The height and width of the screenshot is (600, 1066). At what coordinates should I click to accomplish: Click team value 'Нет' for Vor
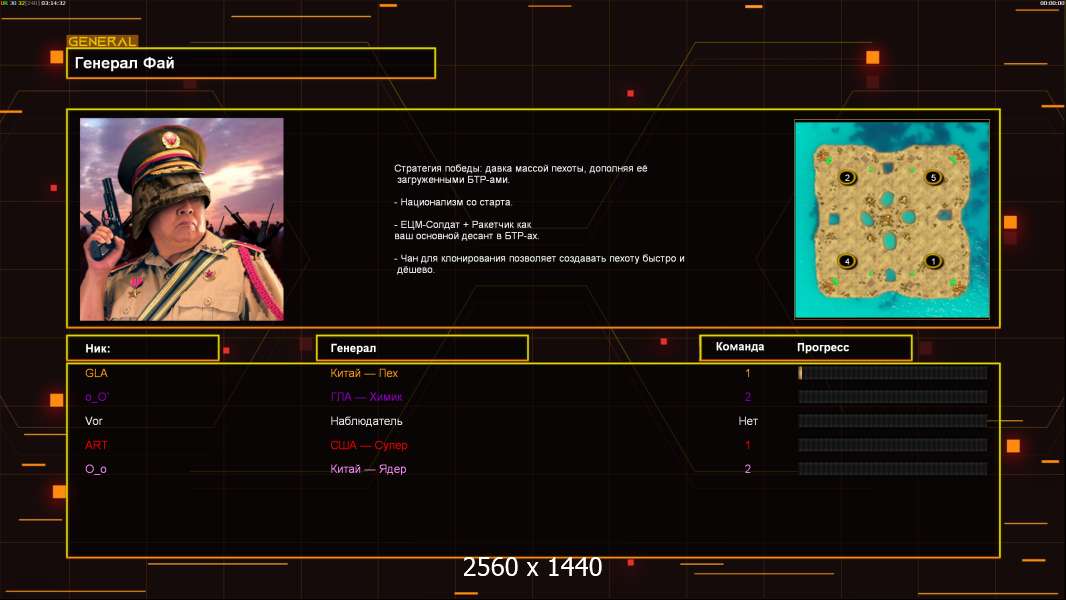click(748, 421)
